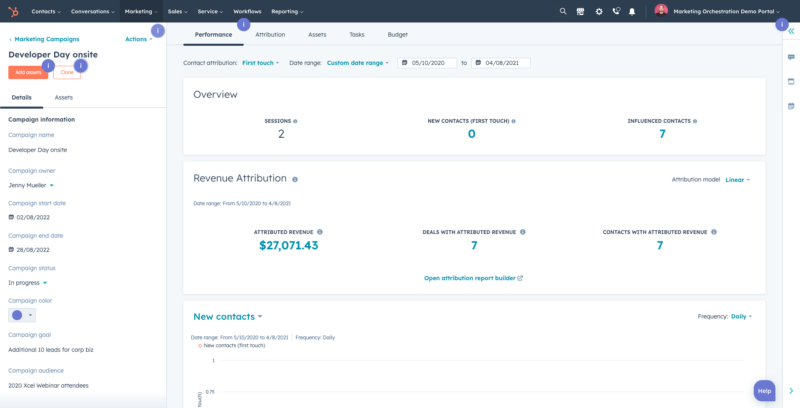Change the In progress campaign status
Image resolution: width=800 pixels, height=408 pixels.
[28, 283]
